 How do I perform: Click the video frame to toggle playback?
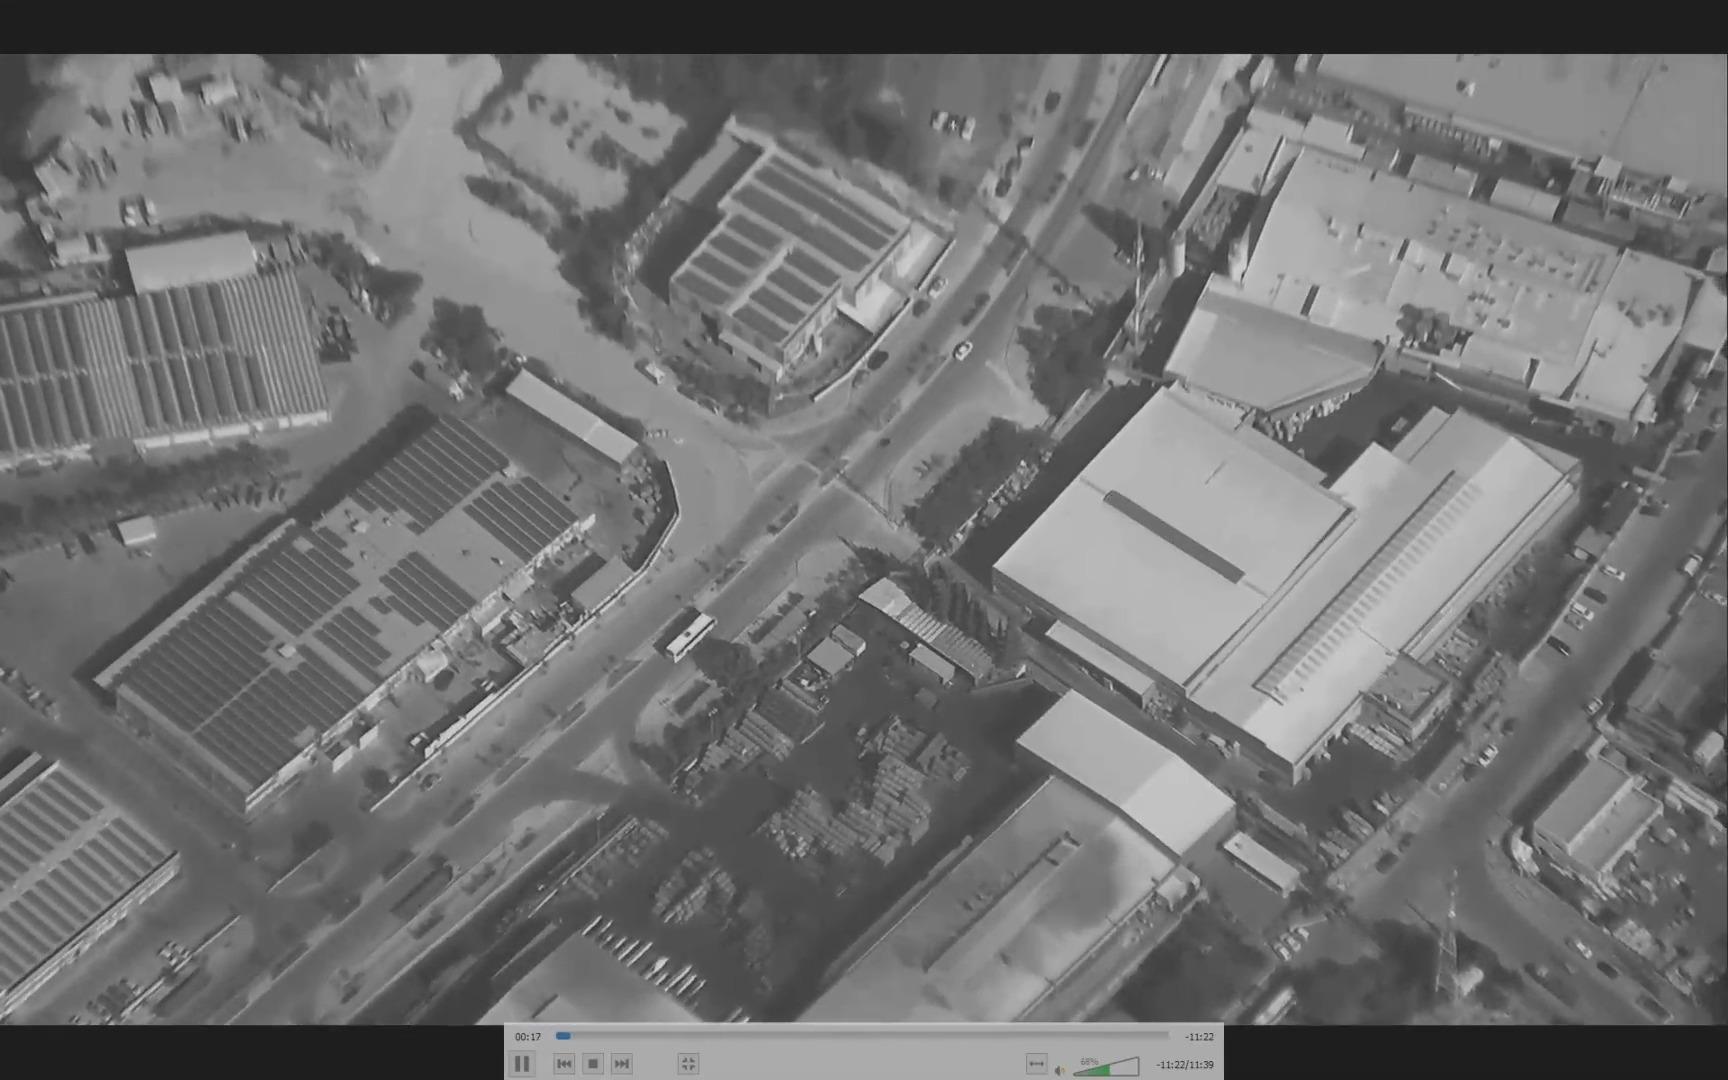click(864, 538)
